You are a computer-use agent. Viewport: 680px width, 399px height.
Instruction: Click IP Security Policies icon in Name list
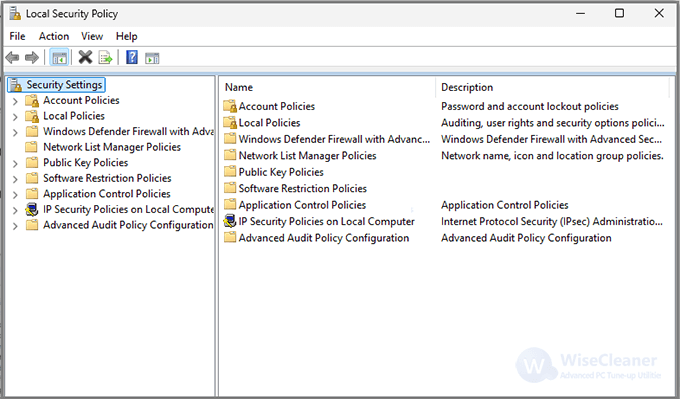pyautogui.click(x=230, y=221)
